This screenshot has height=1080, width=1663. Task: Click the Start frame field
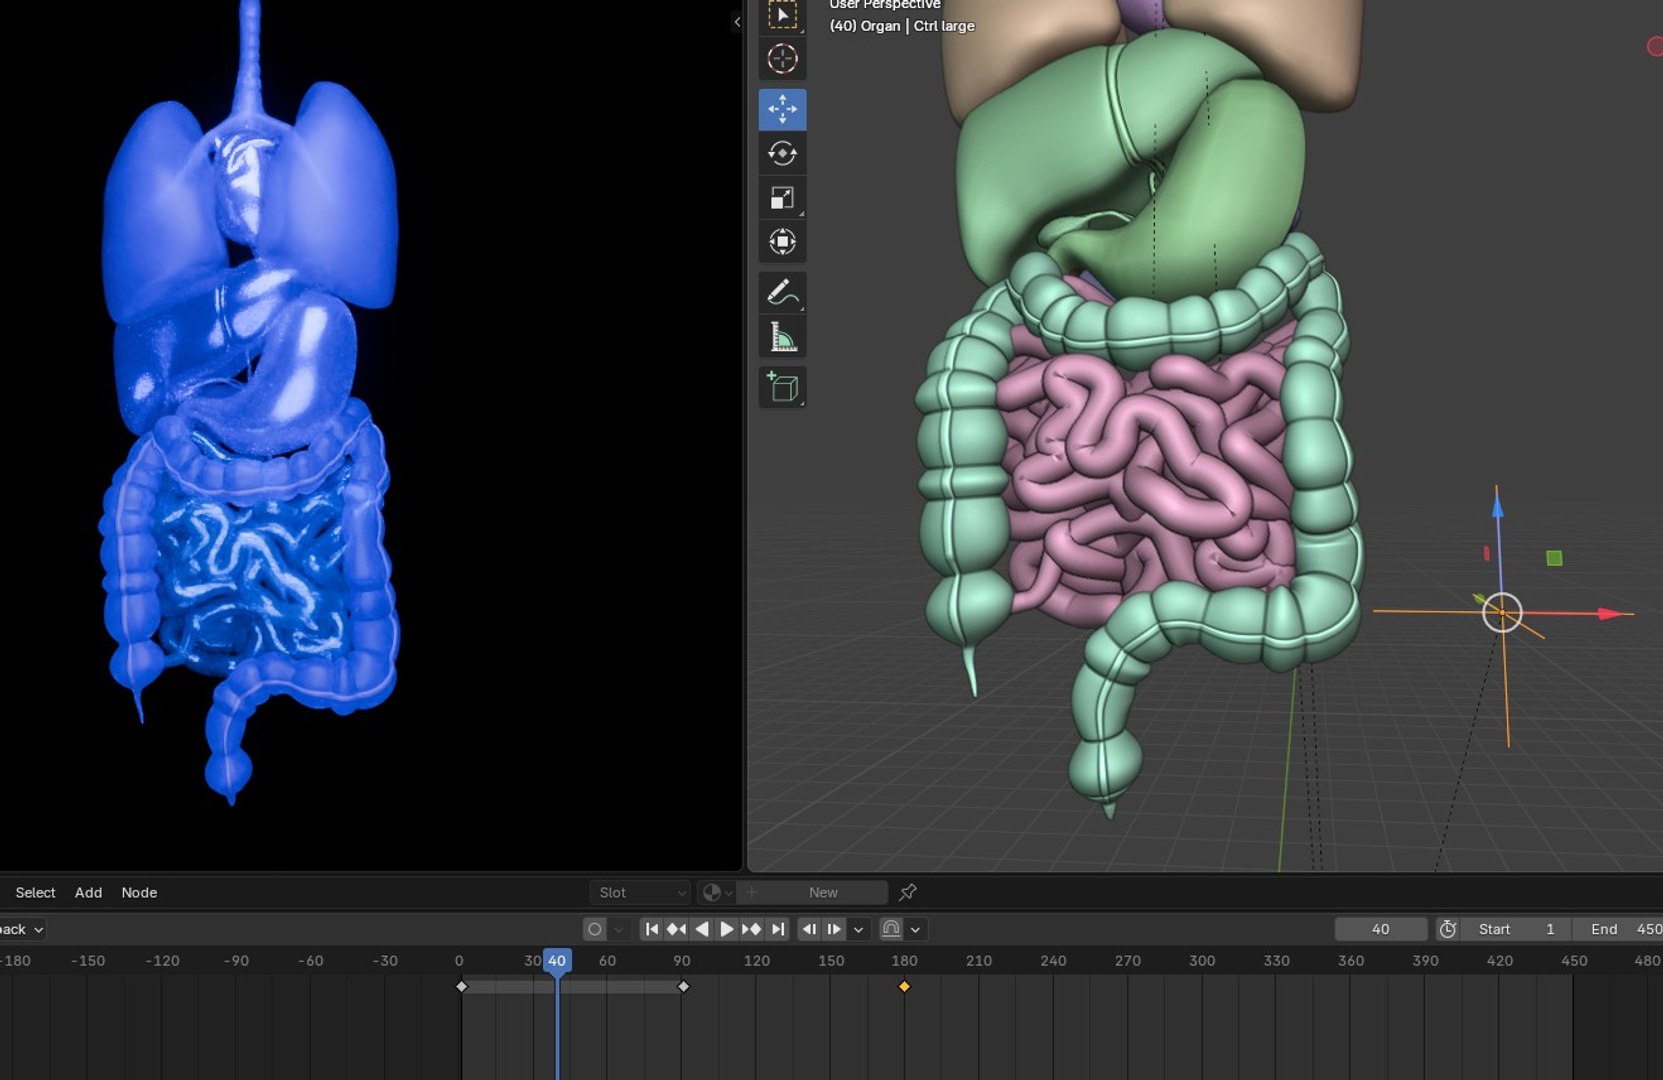[1516, 929]
